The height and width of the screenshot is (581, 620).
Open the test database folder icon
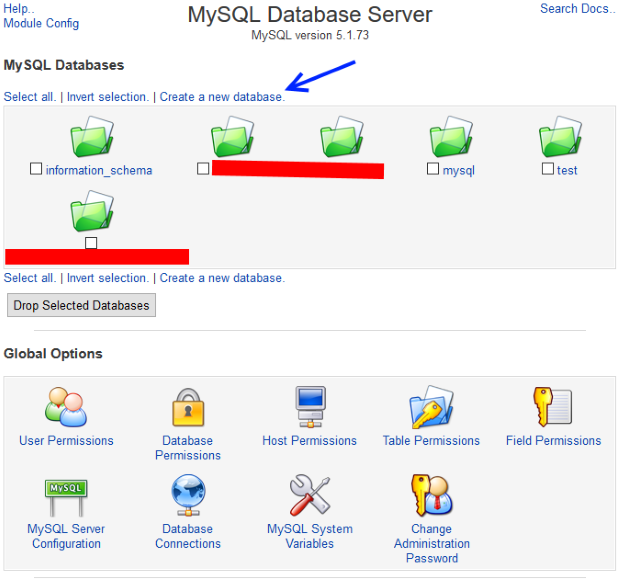560,137
